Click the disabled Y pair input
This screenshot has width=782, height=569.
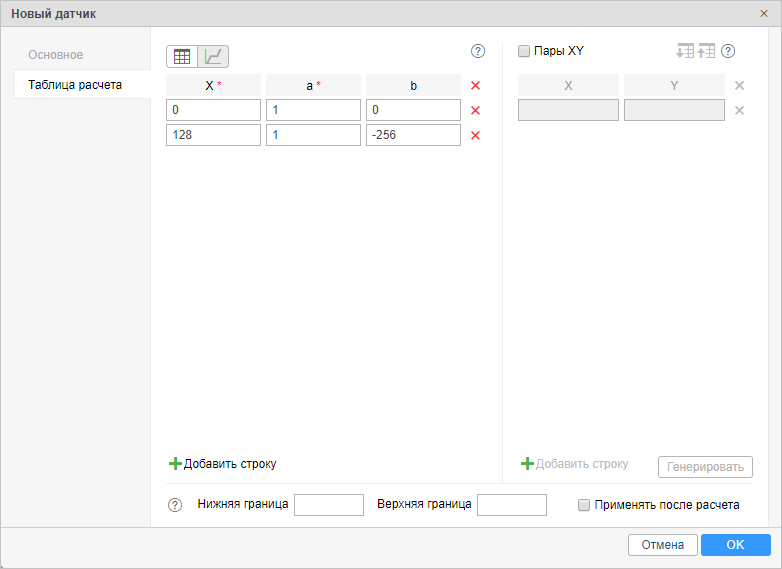[674, 110]
